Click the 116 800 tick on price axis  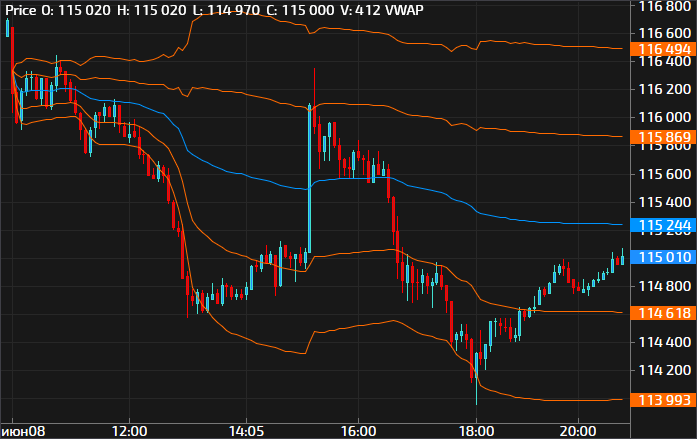664,6
